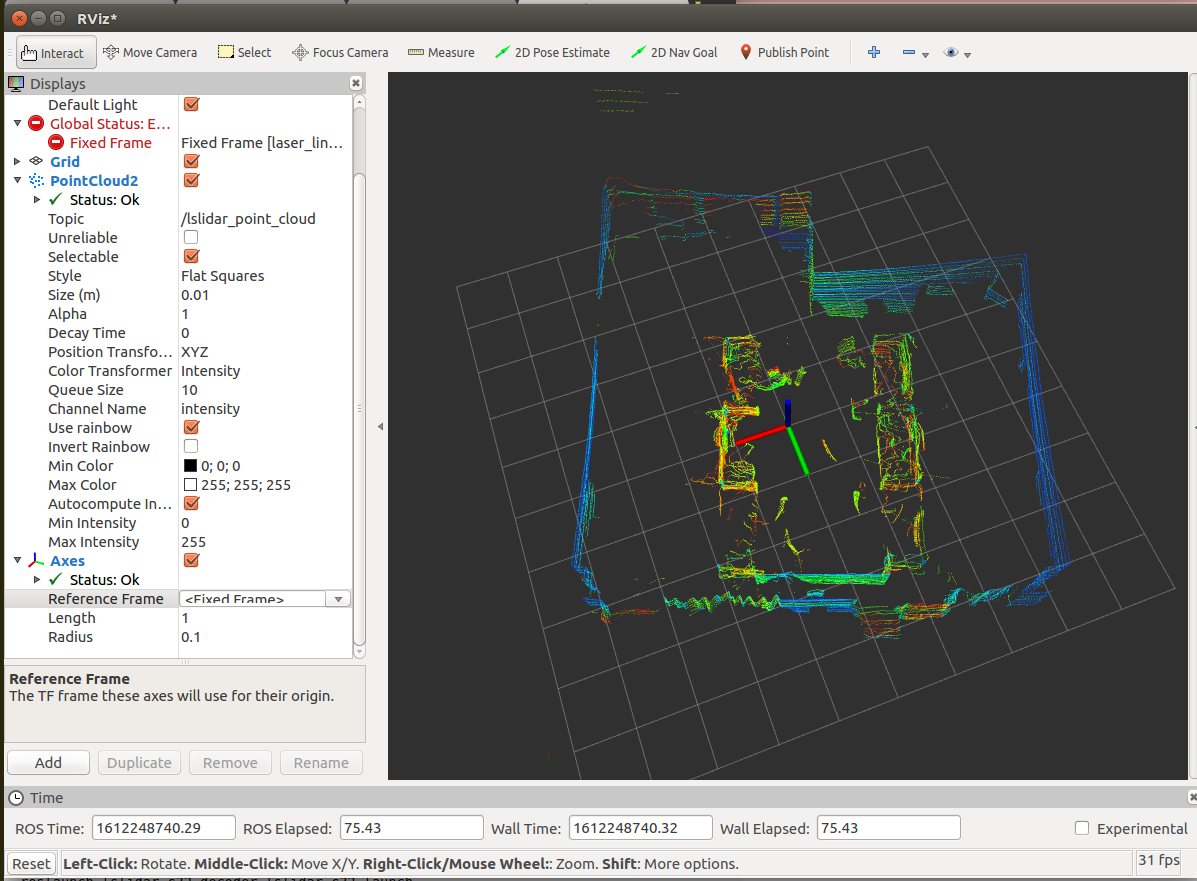Click the Wall Elapsed field
1197x881 pixels.
[889, 828]
